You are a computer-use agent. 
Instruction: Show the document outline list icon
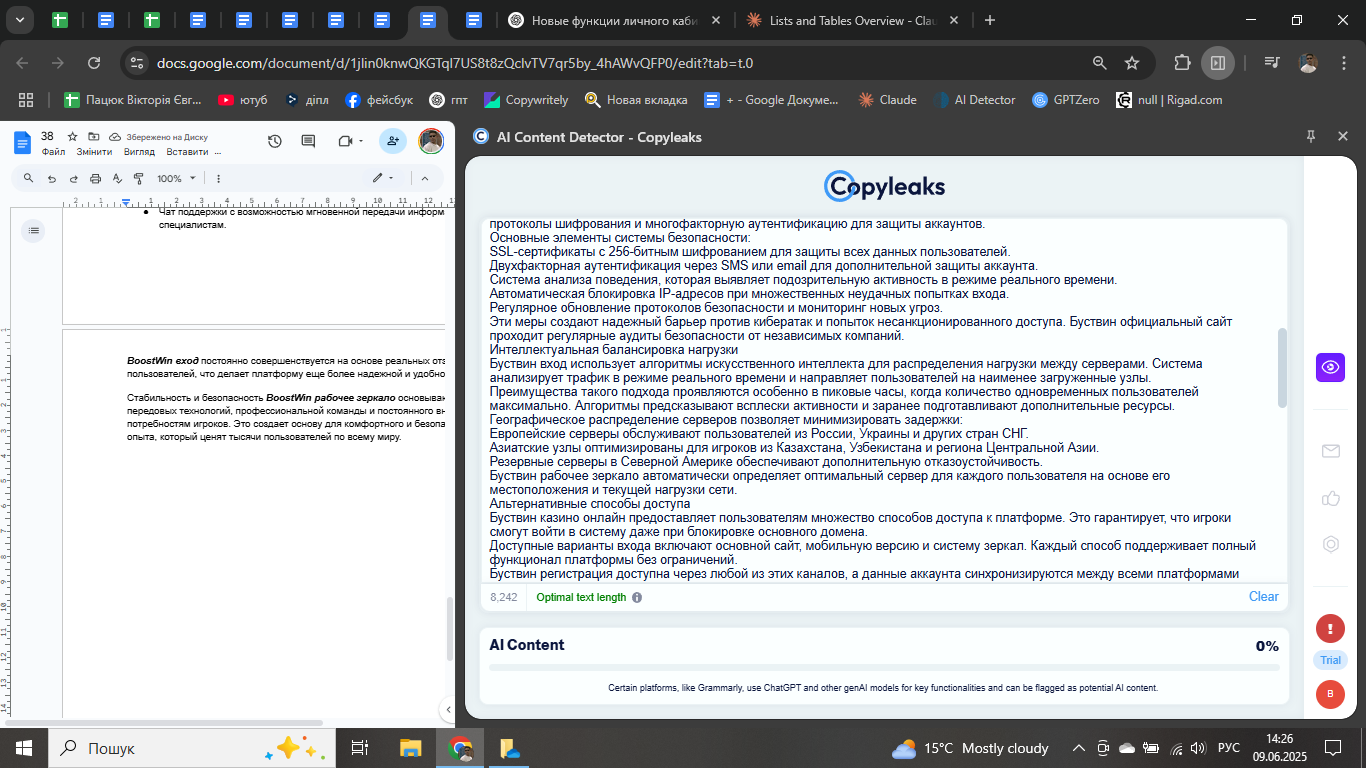tap(34, 231)
